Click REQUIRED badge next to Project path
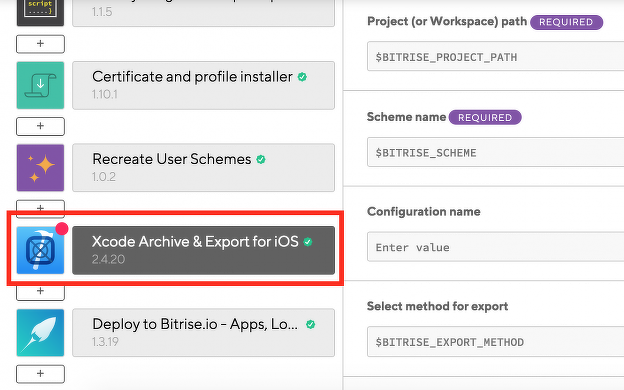The height and width of the screenshot is (390, 624). (566, 22)
